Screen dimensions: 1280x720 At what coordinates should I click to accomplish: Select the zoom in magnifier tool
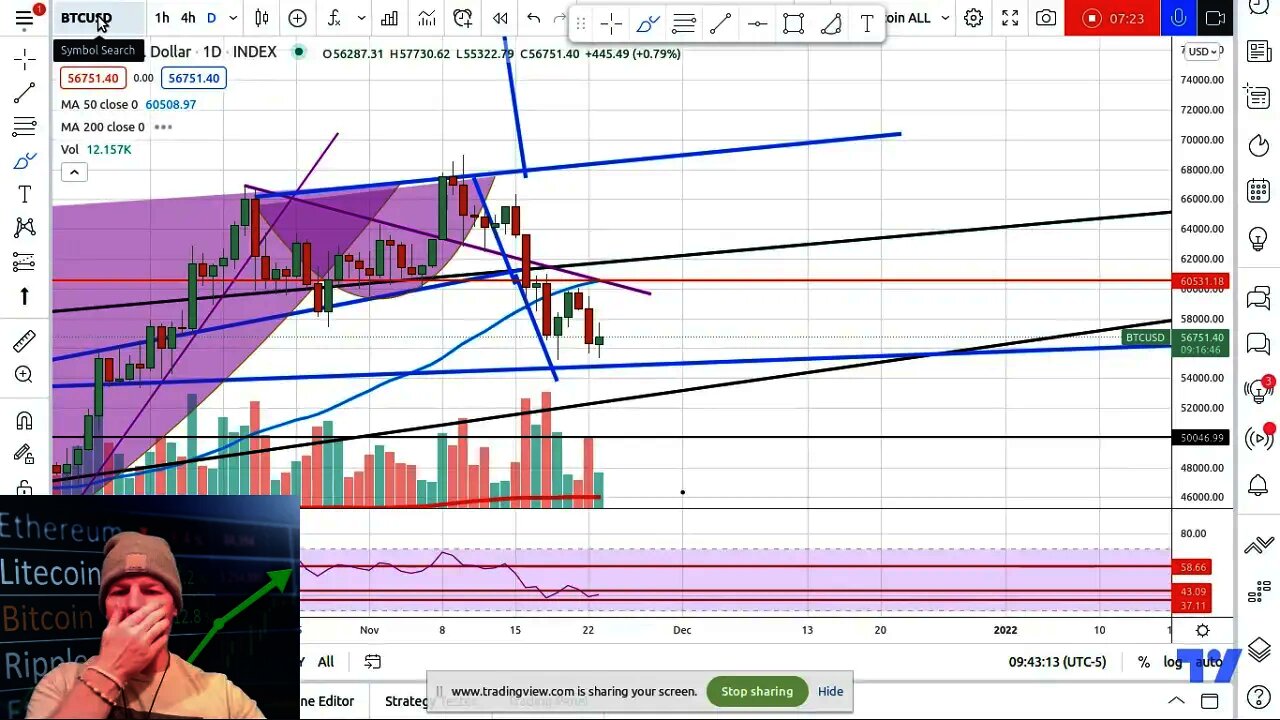coord(24,375)
